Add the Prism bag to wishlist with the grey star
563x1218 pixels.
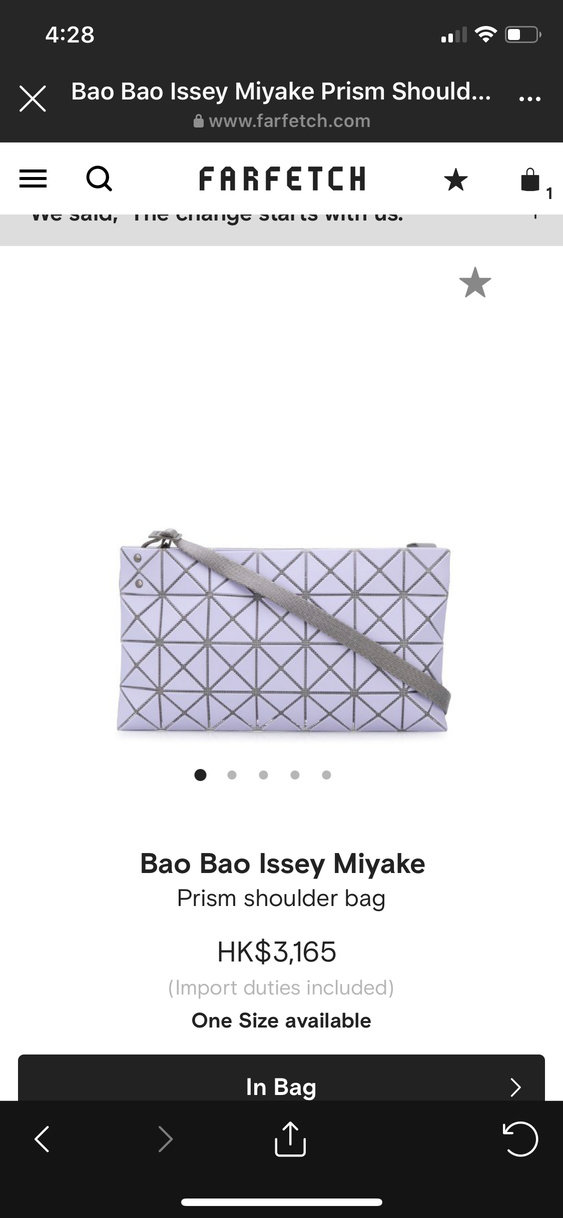(475, 283)
